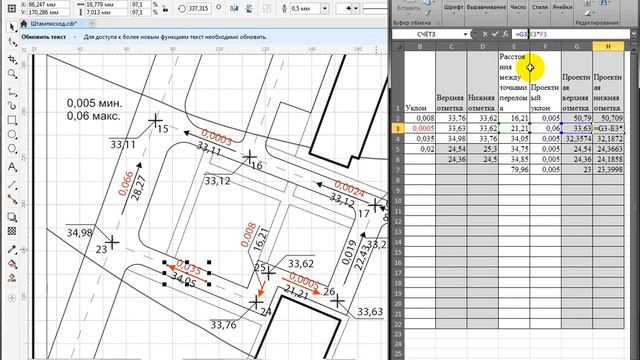The width and height of the screenshot is (640, 360).
Task: Choose the Ellipse tool
Action: coord(12,135)
